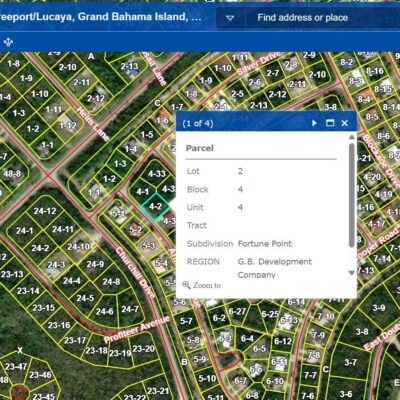This screenshot has height=400, width=400.
Task: Click the Zoom to magnifier icon
Action: 186,285
